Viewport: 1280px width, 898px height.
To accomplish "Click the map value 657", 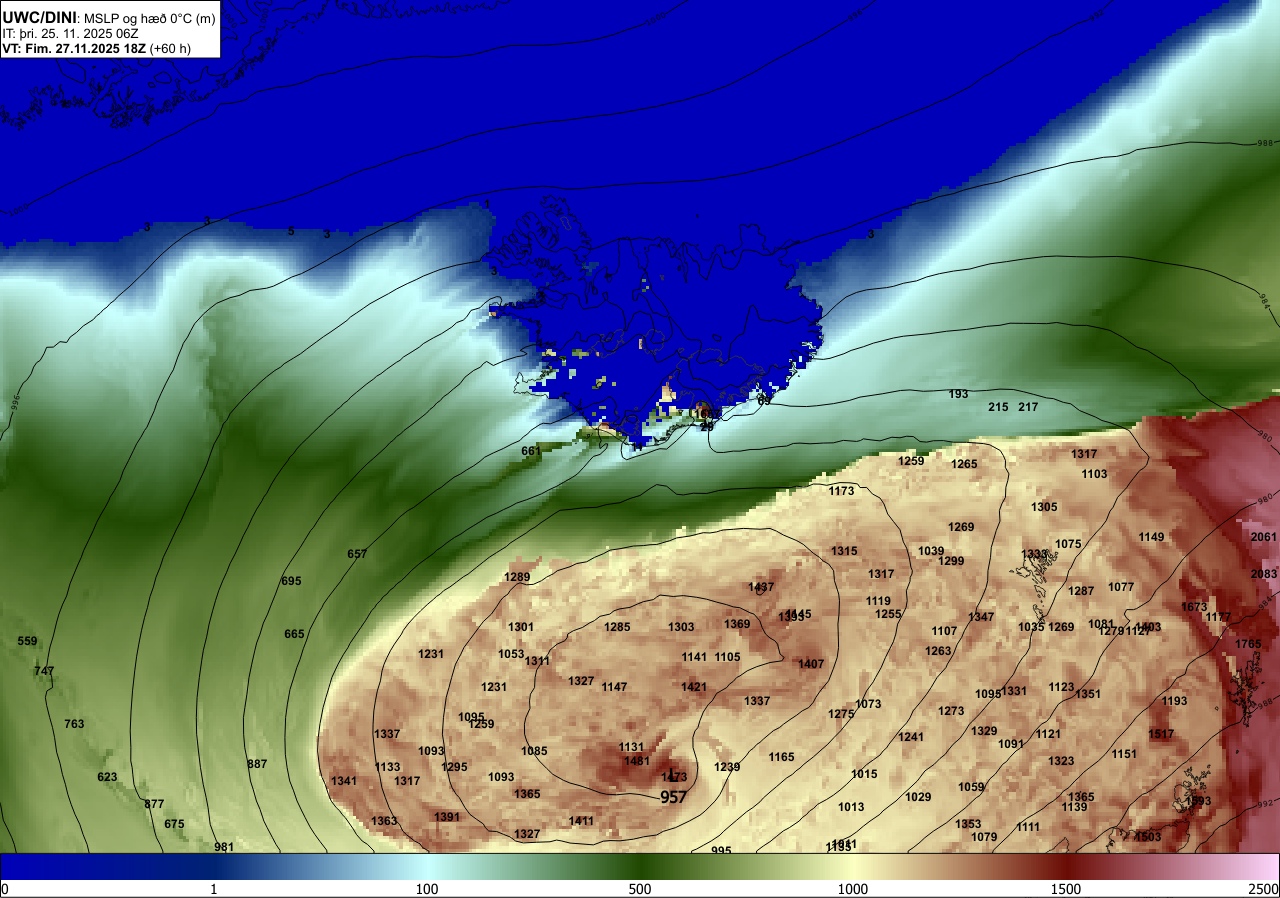I will (x=357, y=554).
